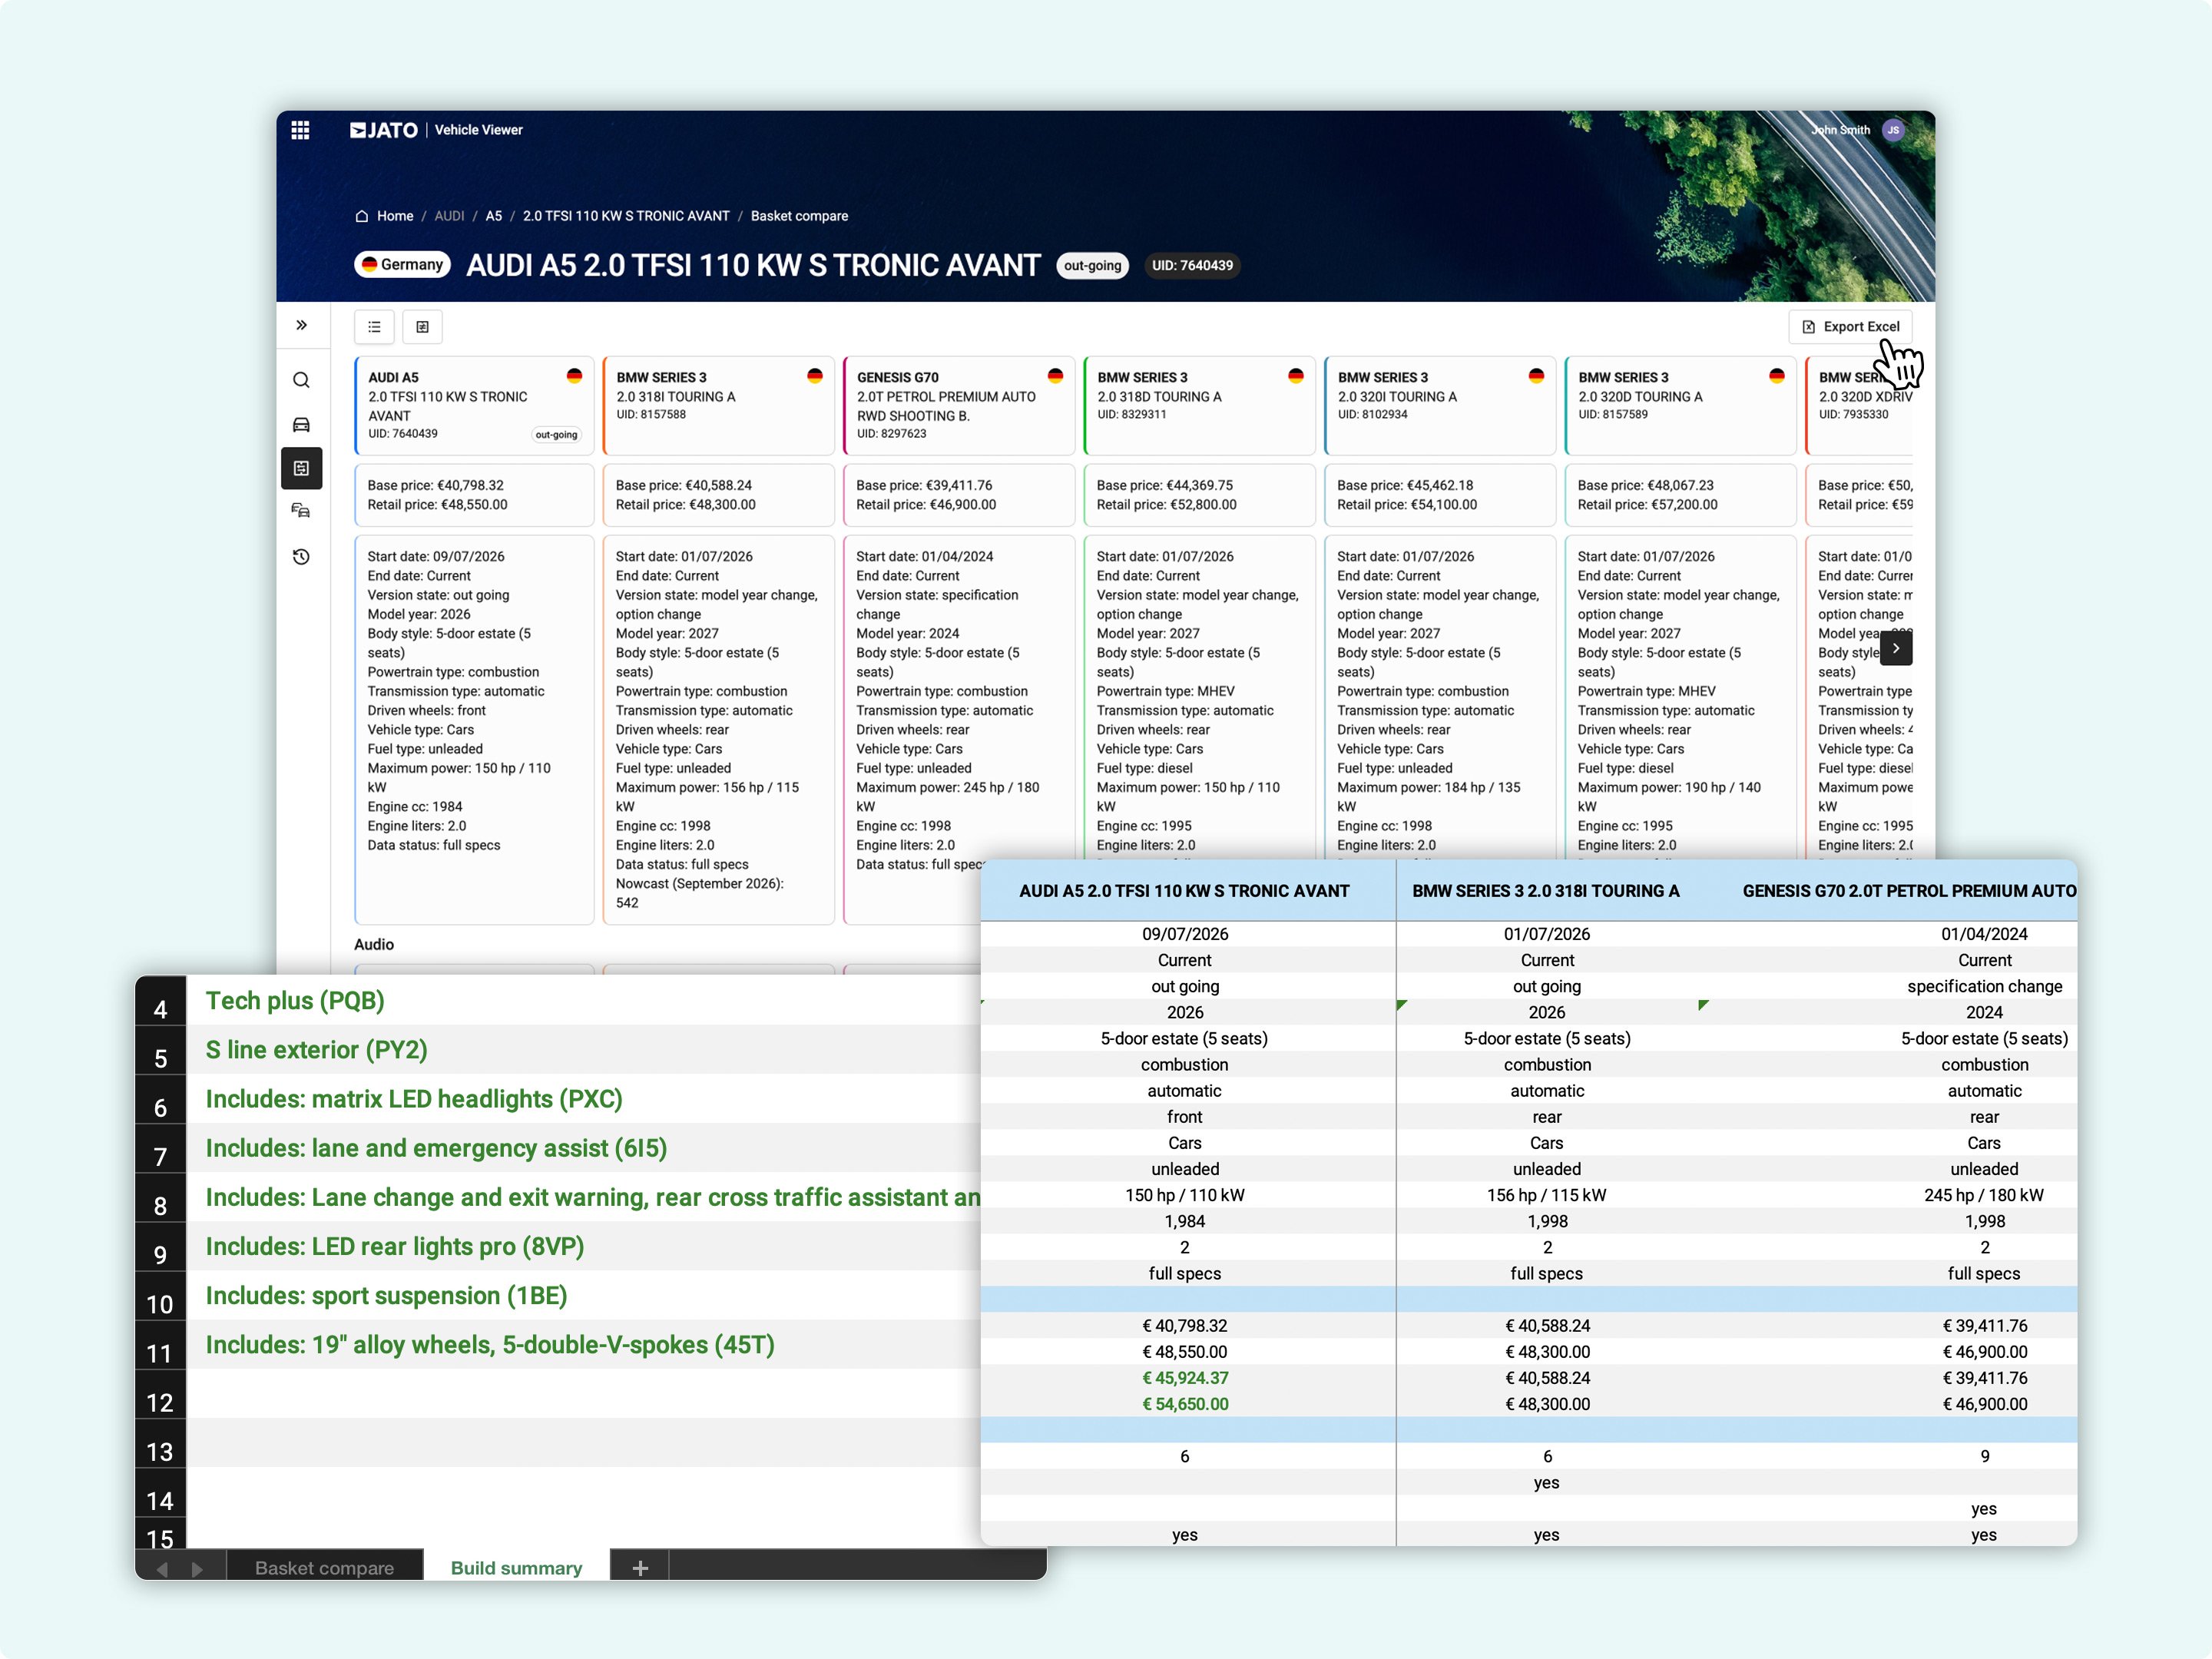Open the vehicle comparison chat sidebar icon
Image resolution: width=2212 pixels, height=1659 pixels.
301,511
